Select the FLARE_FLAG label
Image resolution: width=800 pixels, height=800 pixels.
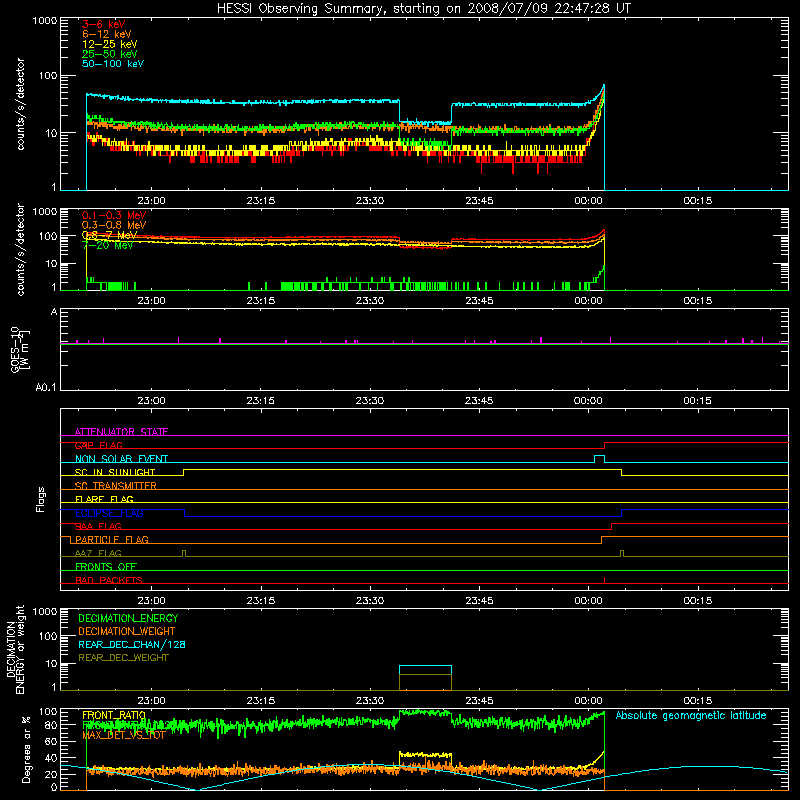pos(104,499)
